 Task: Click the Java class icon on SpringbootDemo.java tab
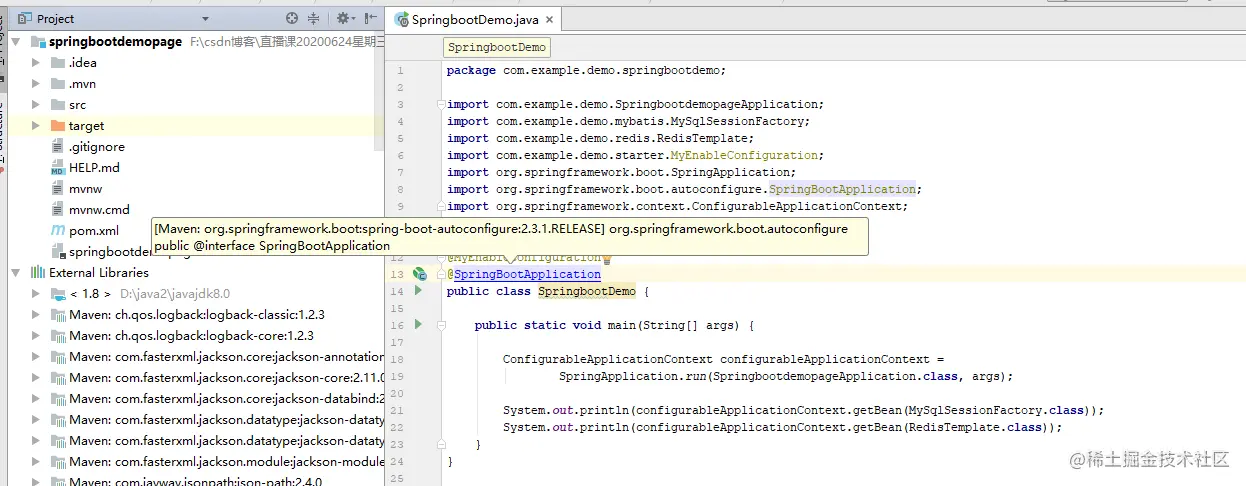click(x=402, y=19)
